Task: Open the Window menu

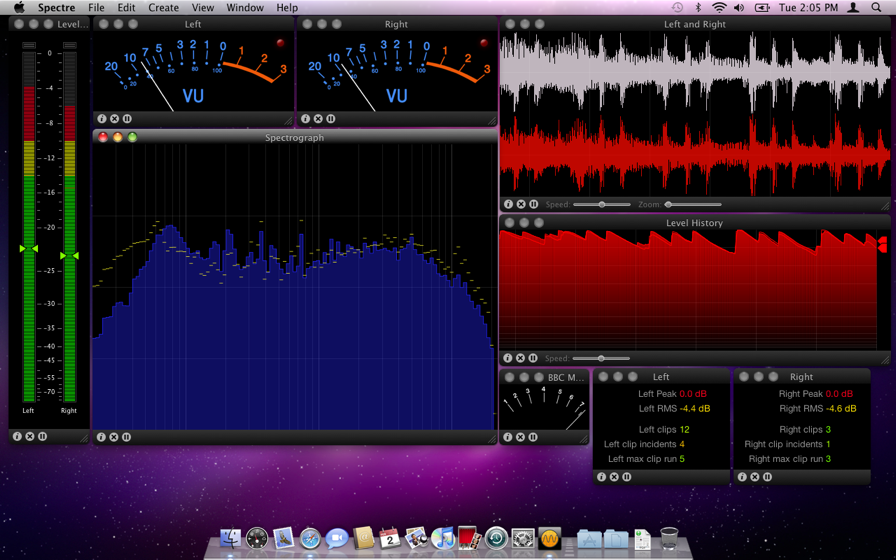Action: 244,8
